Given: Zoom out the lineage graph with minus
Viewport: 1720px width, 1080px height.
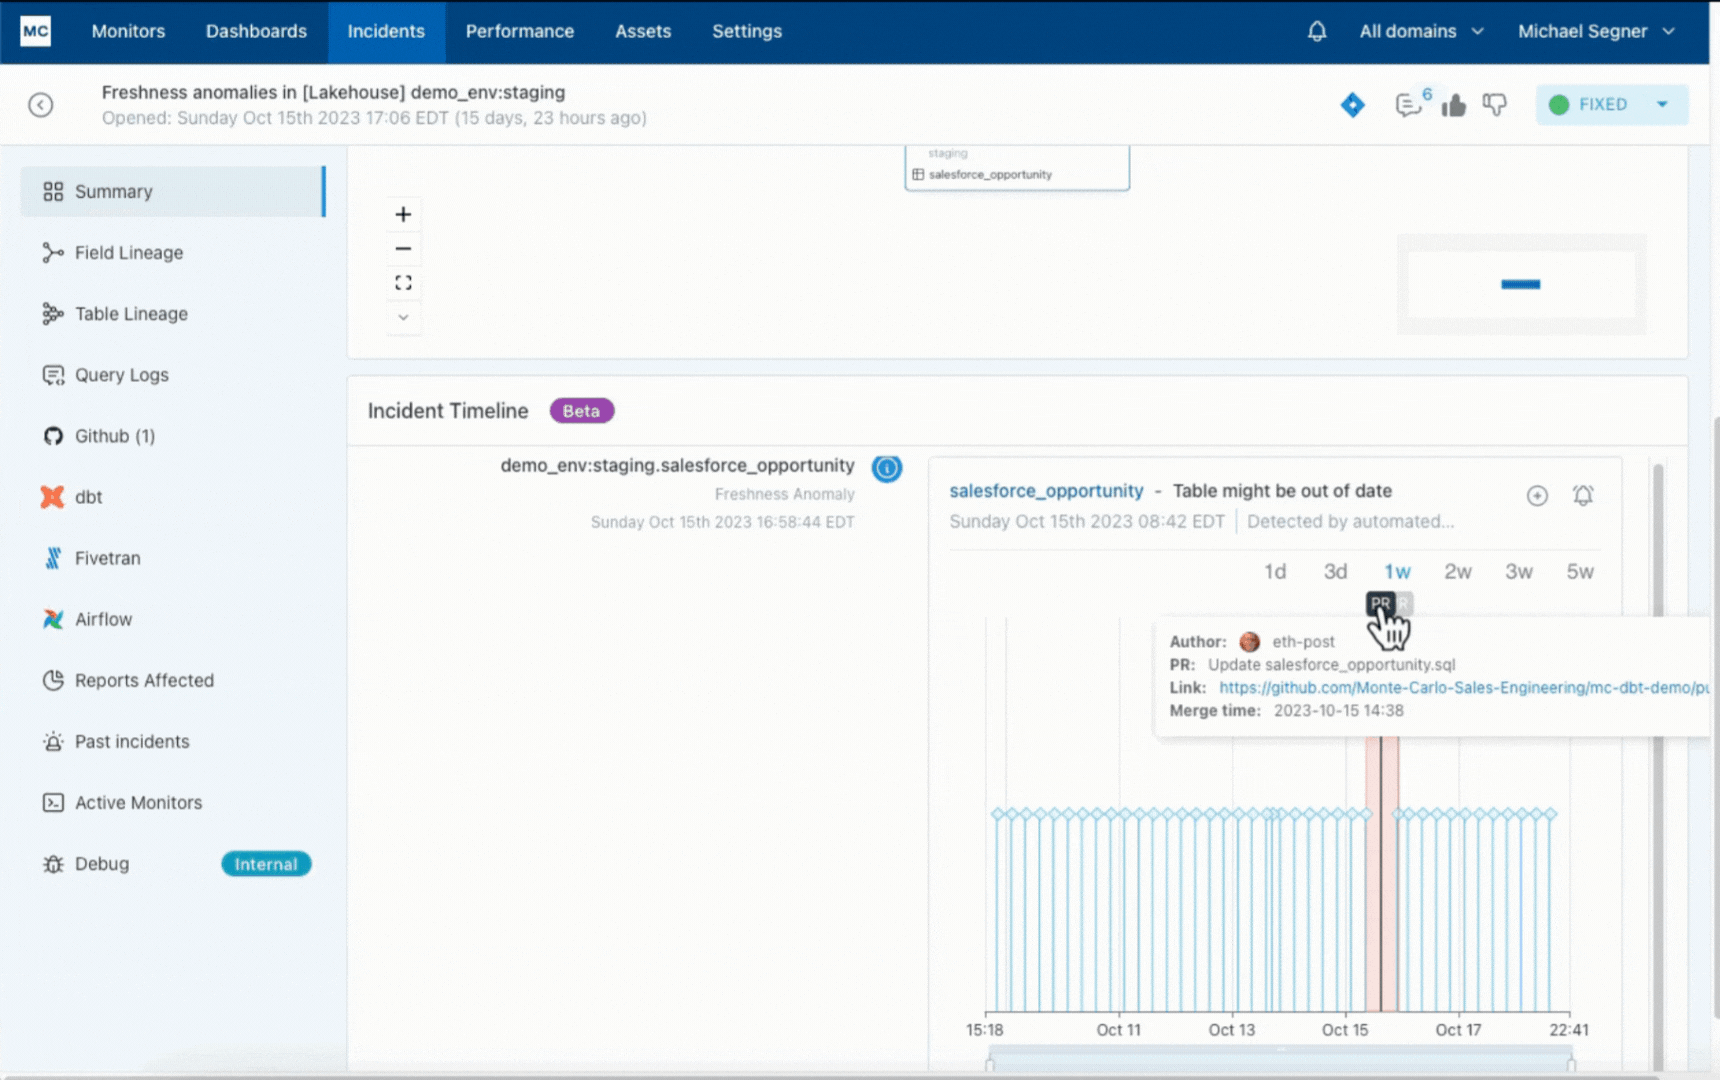Looking at the screenshot, I should click(403, 249).
